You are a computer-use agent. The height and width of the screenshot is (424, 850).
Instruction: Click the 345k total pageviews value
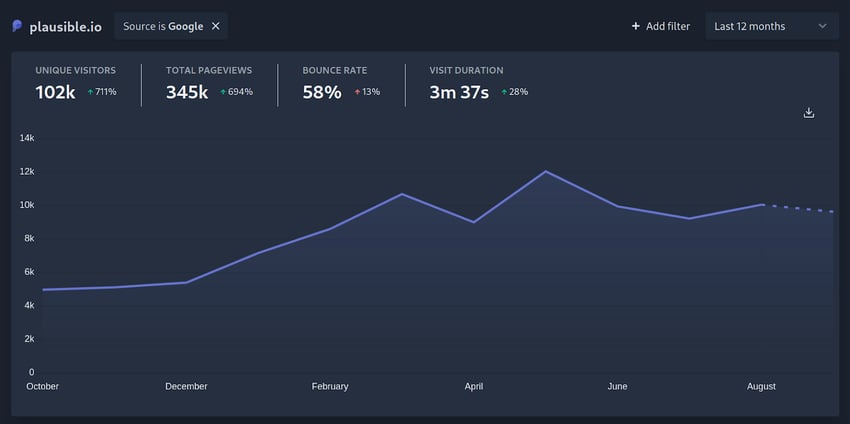(187, 92)
